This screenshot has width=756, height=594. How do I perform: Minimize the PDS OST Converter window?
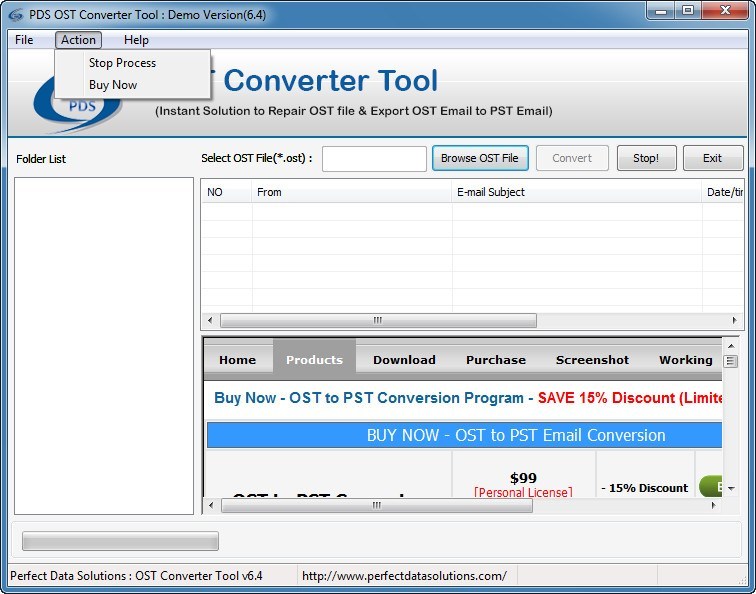(x=661, y=11)
